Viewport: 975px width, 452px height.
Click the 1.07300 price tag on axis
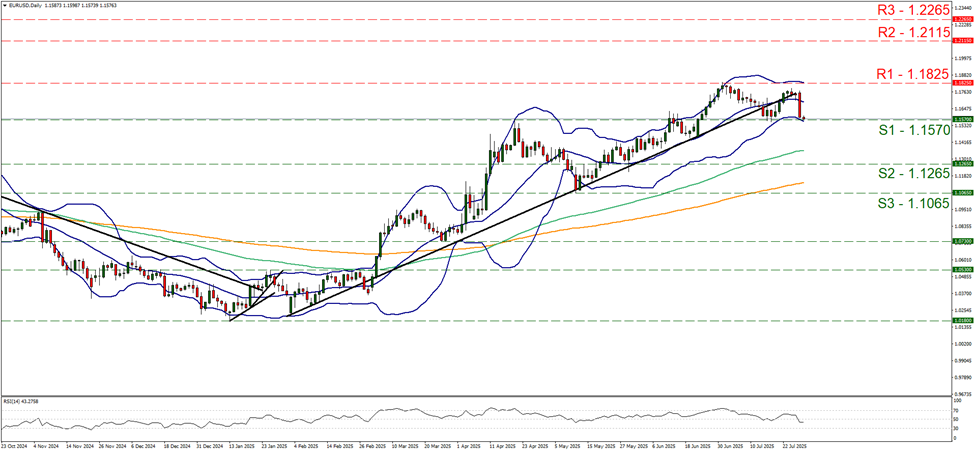961,242
